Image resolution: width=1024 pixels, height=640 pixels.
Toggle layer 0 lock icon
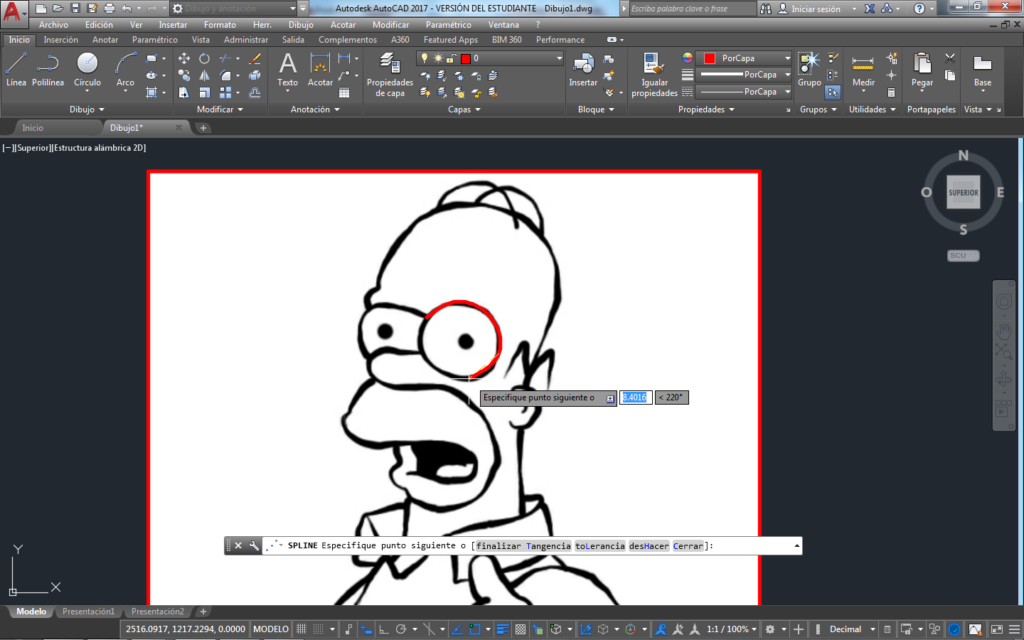click(451, 59)
